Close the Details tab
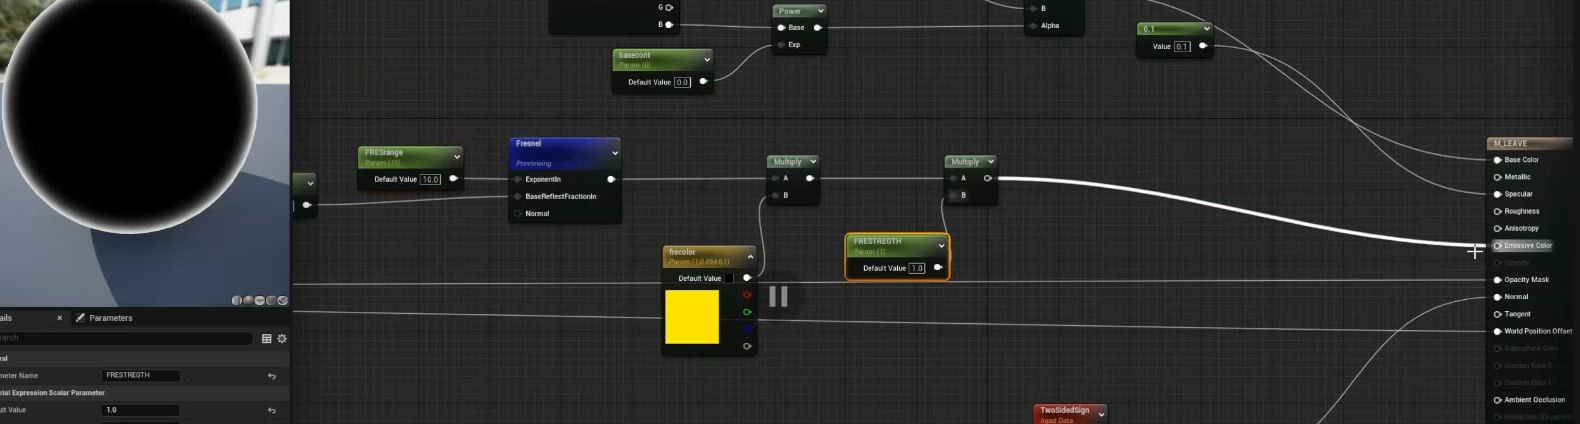 coord(59,318)
